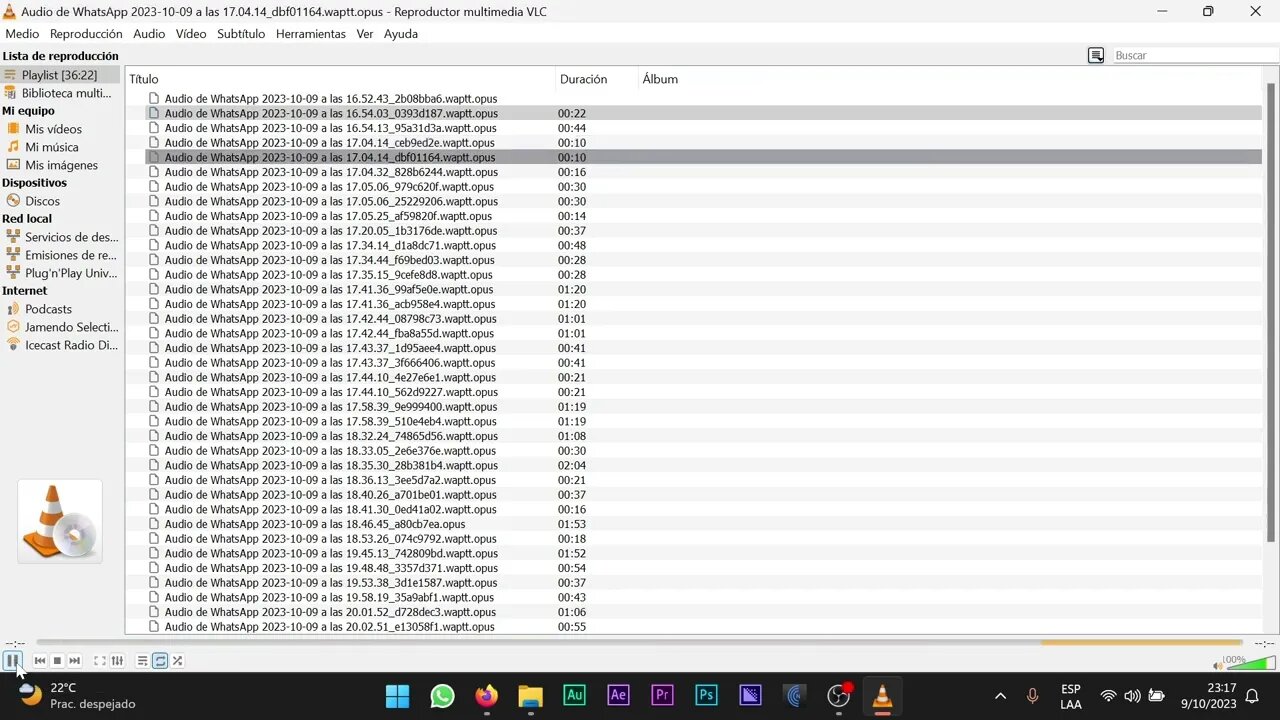The image size is (1280, 720).
Task: Stop playback with the stop button
Action: 57,661
